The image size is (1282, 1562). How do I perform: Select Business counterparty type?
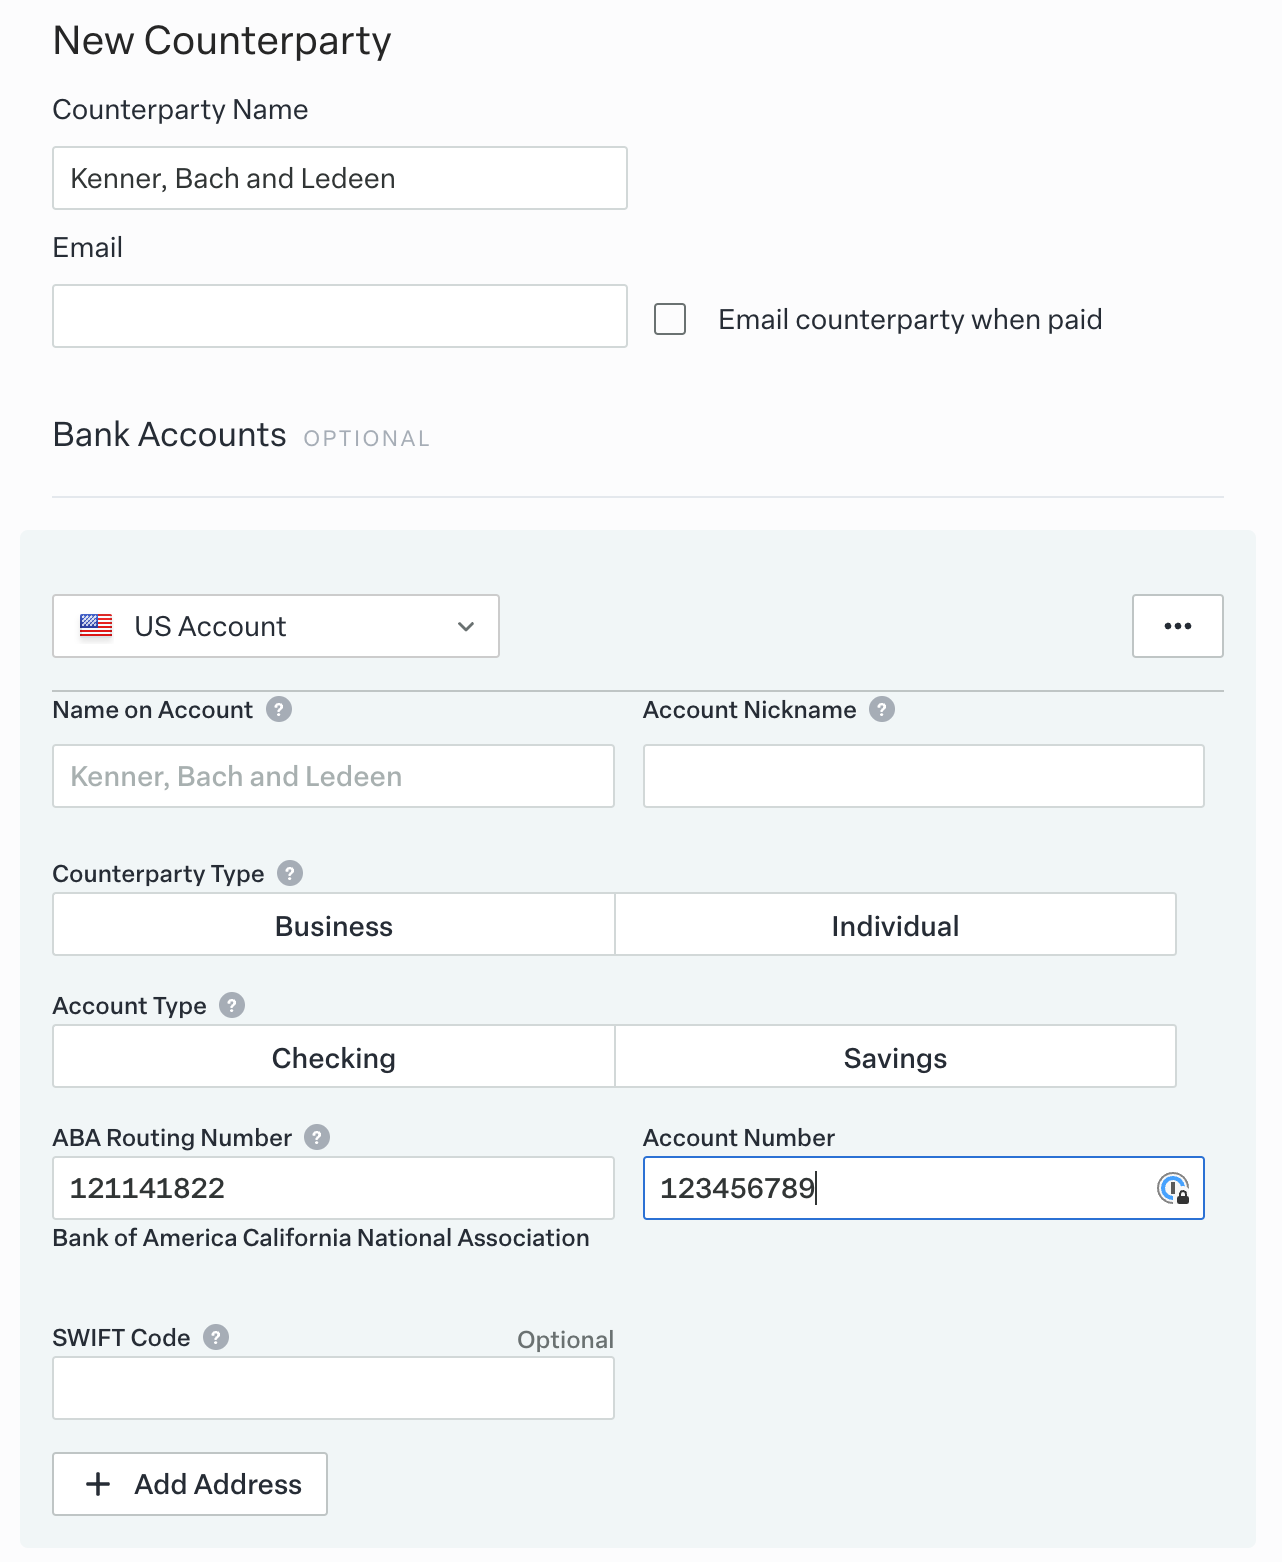(x=333, y=925)
